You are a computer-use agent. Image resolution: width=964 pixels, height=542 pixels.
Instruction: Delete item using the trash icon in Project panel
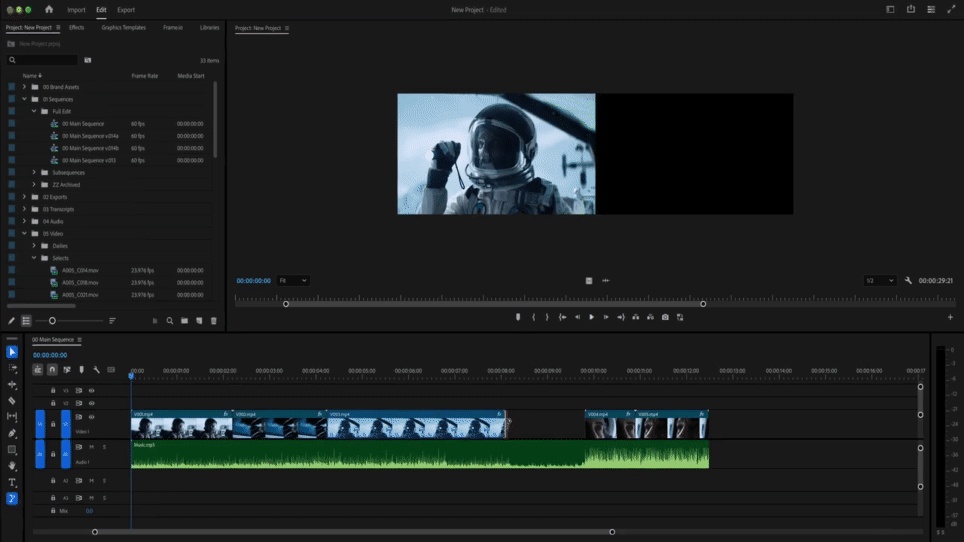click(x=213, y=321)
